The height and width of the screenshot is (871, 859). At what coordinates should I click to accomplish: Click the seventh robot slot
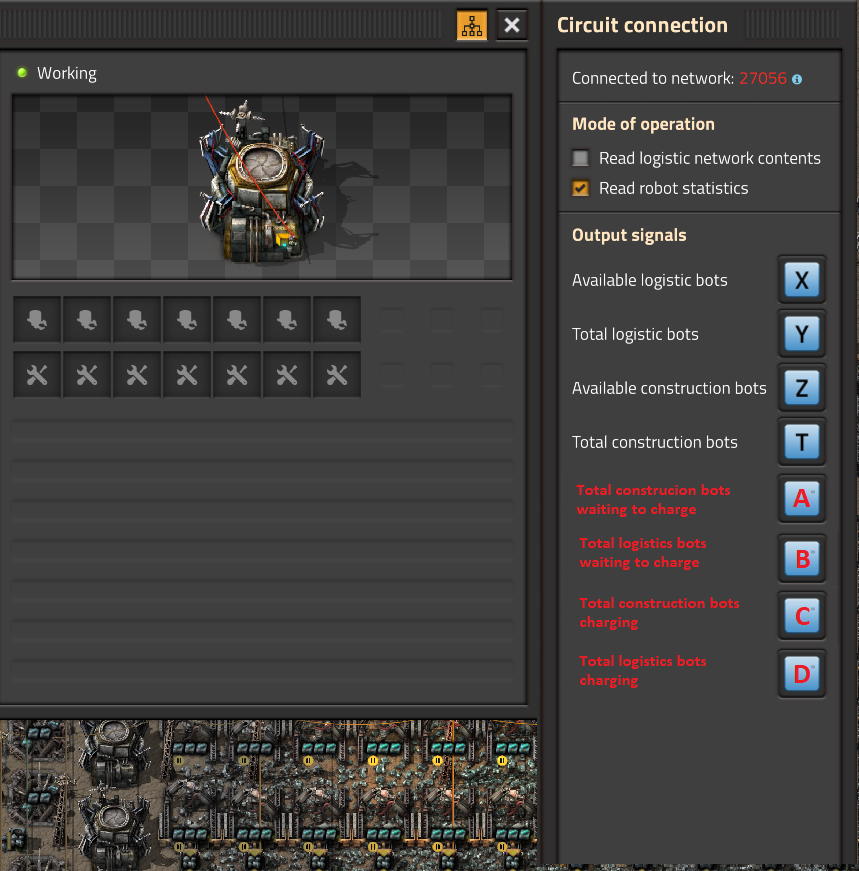pos(337,319)
